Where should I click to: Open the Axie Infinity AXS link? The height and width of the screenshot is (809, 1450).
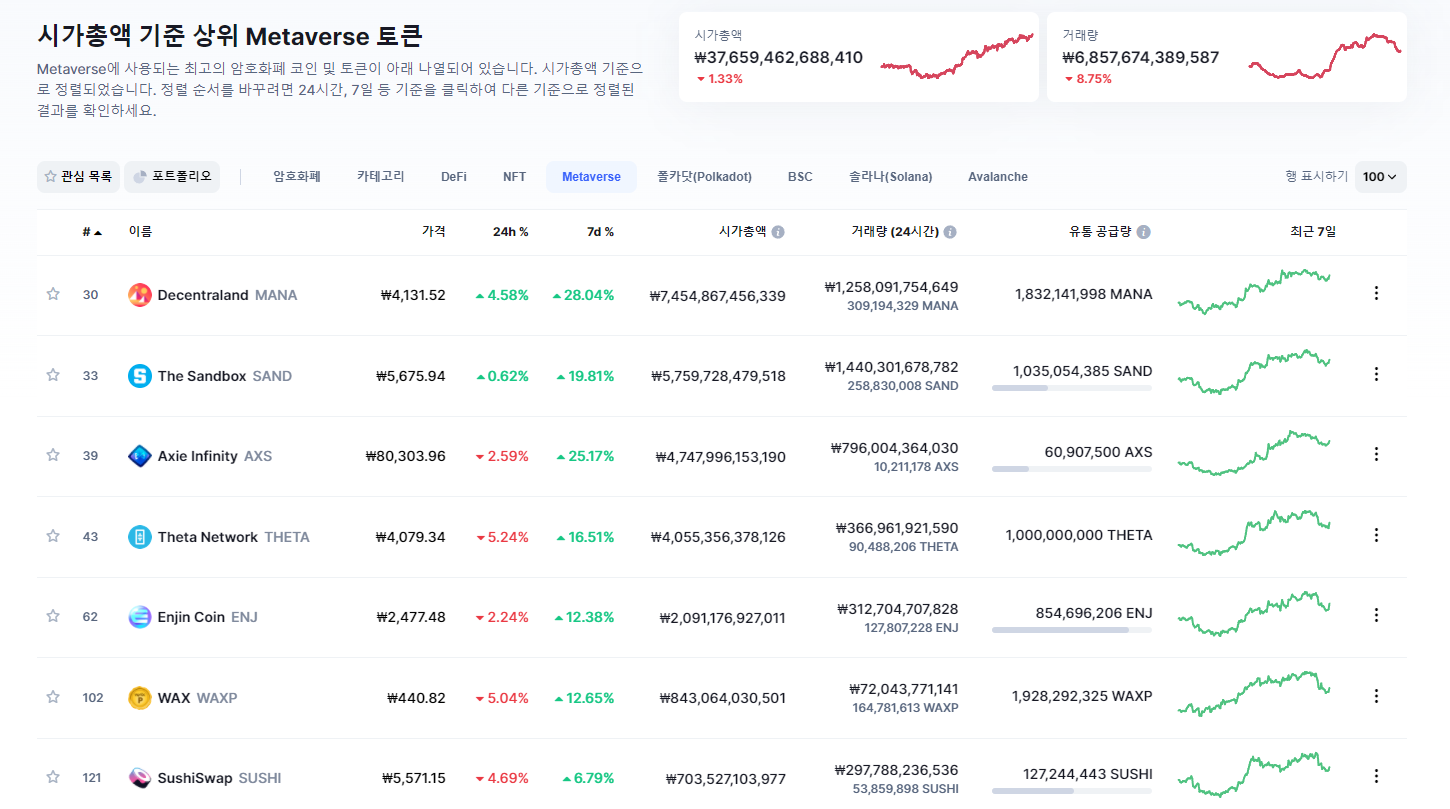(x=215, y=456)
